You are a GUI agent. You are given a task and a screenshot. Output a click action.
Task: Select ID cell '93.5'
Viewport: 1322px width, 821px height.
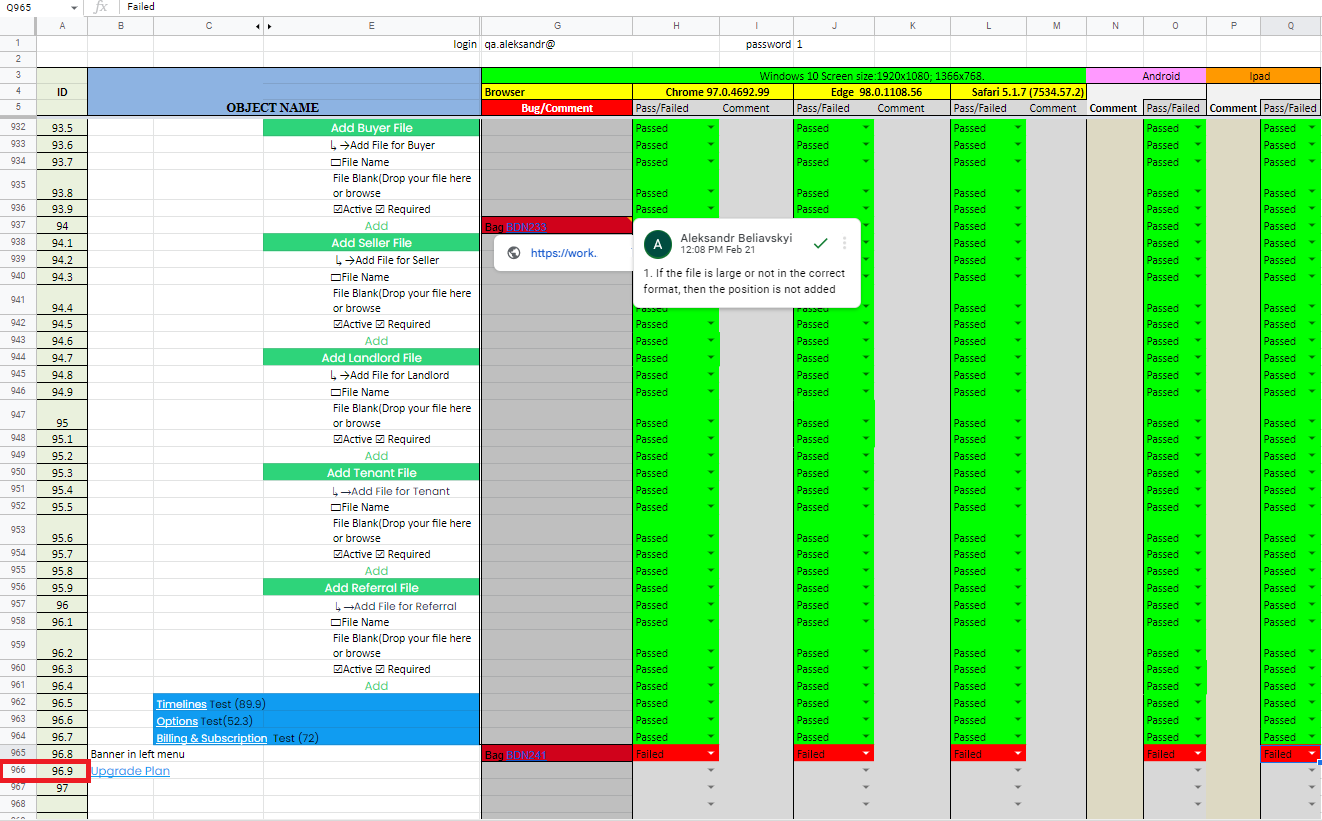point(62,128)
